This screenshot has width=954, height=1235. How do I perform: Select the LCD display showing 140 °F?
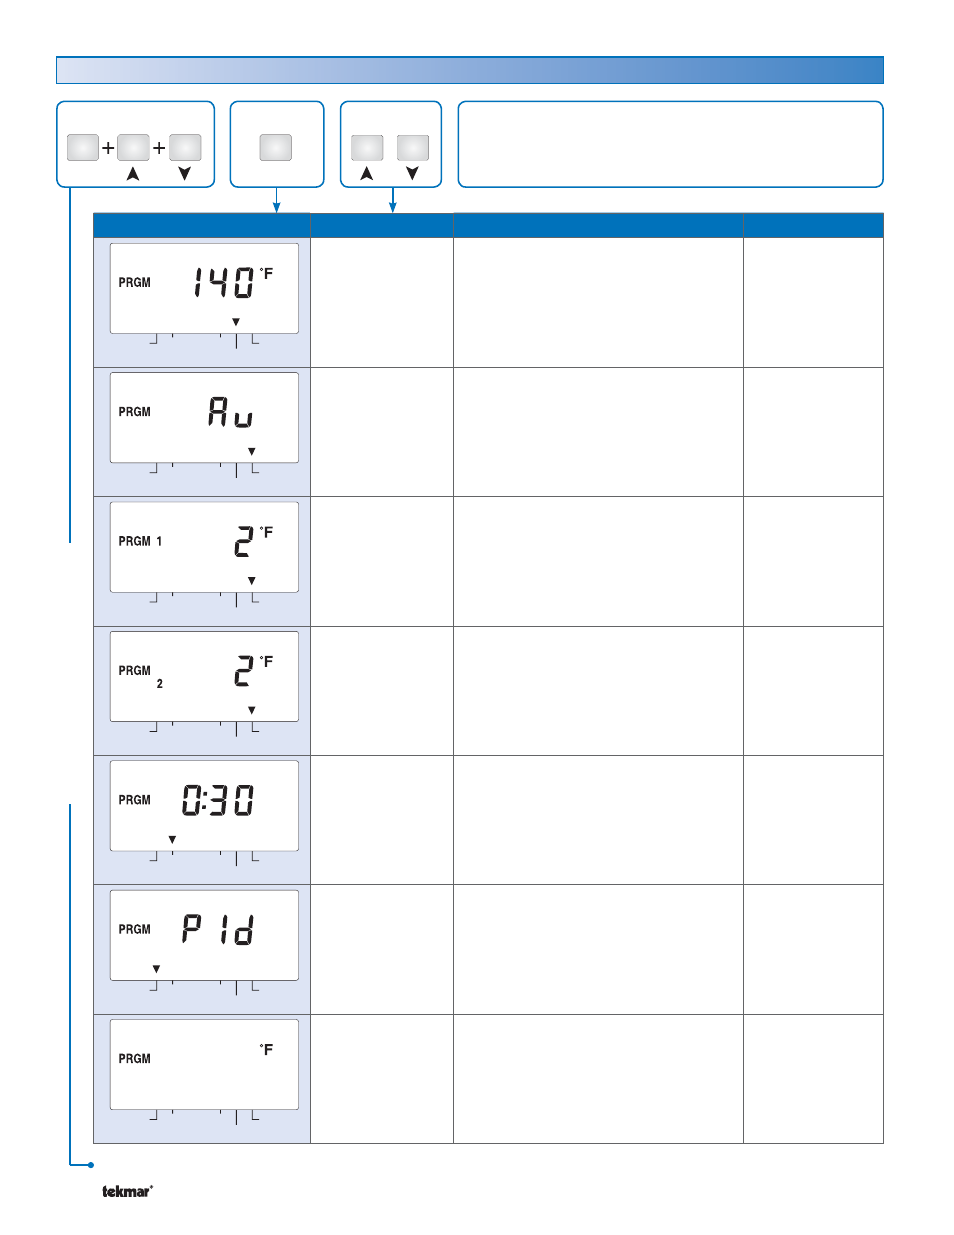[x=204, y=288]
